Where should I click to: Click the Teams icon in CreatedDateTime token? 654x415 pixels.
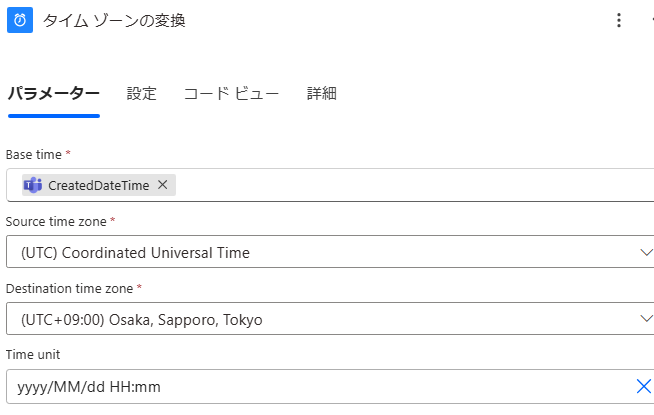click(x=33, y=185)
